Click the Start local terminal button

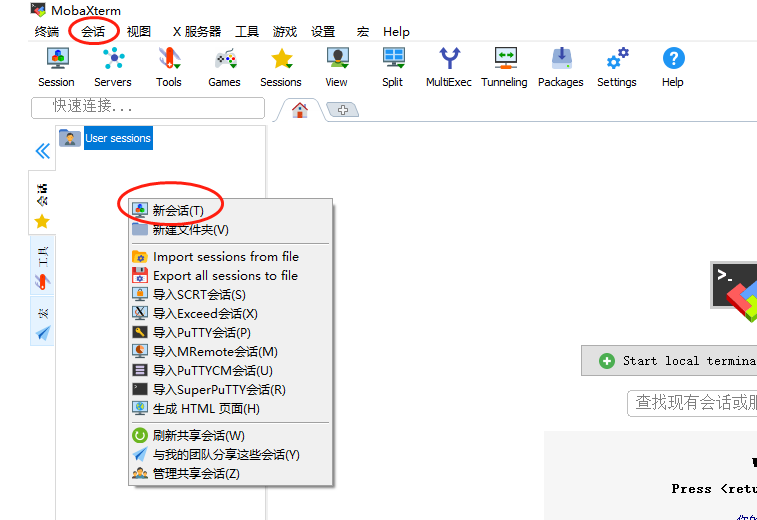click(x=670, y=361)
